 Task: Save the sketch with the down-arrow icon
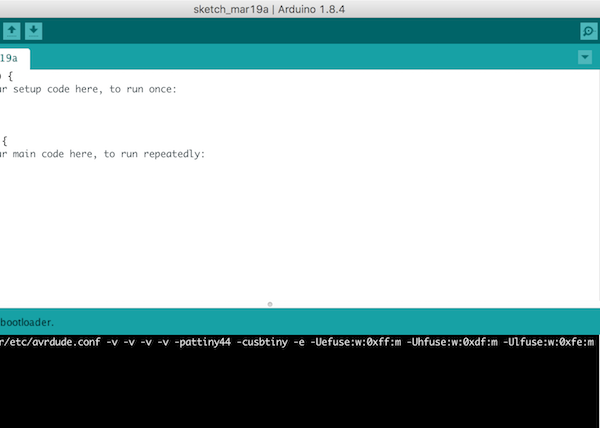[x=34, y=31]
